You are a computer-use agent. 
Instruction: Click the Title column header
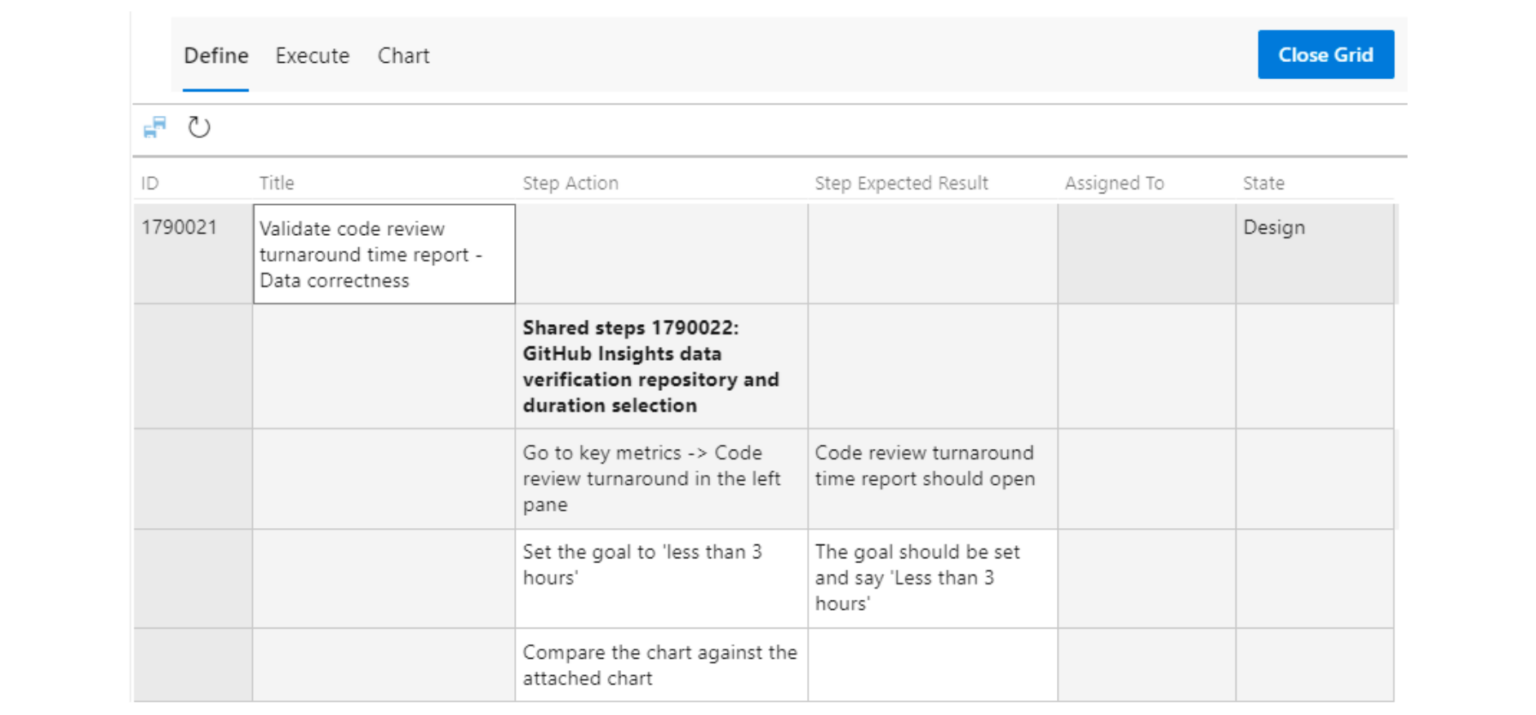click(276, 183)
